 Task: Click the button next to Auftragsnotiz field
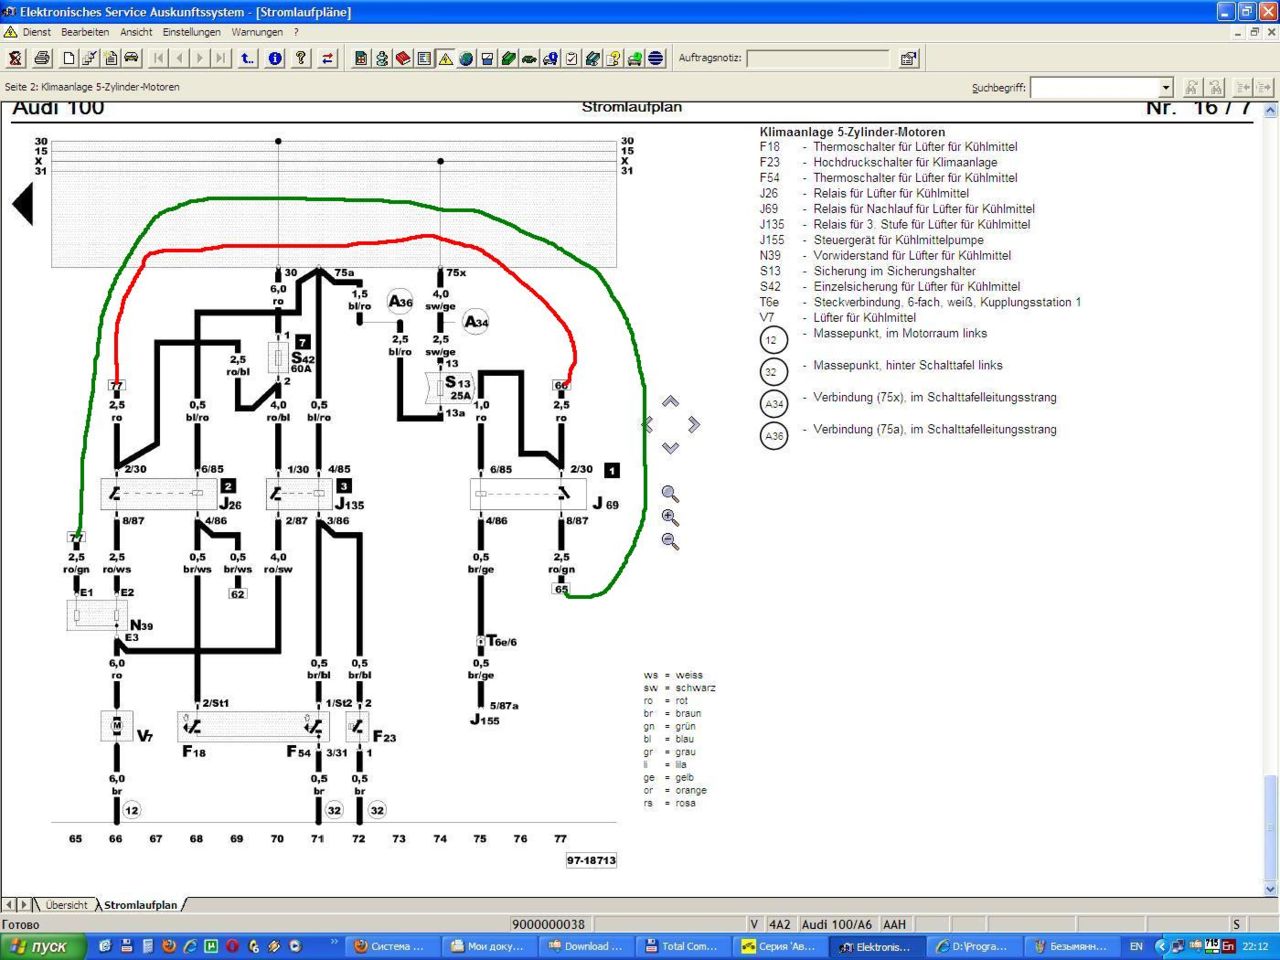pos(908,58)
